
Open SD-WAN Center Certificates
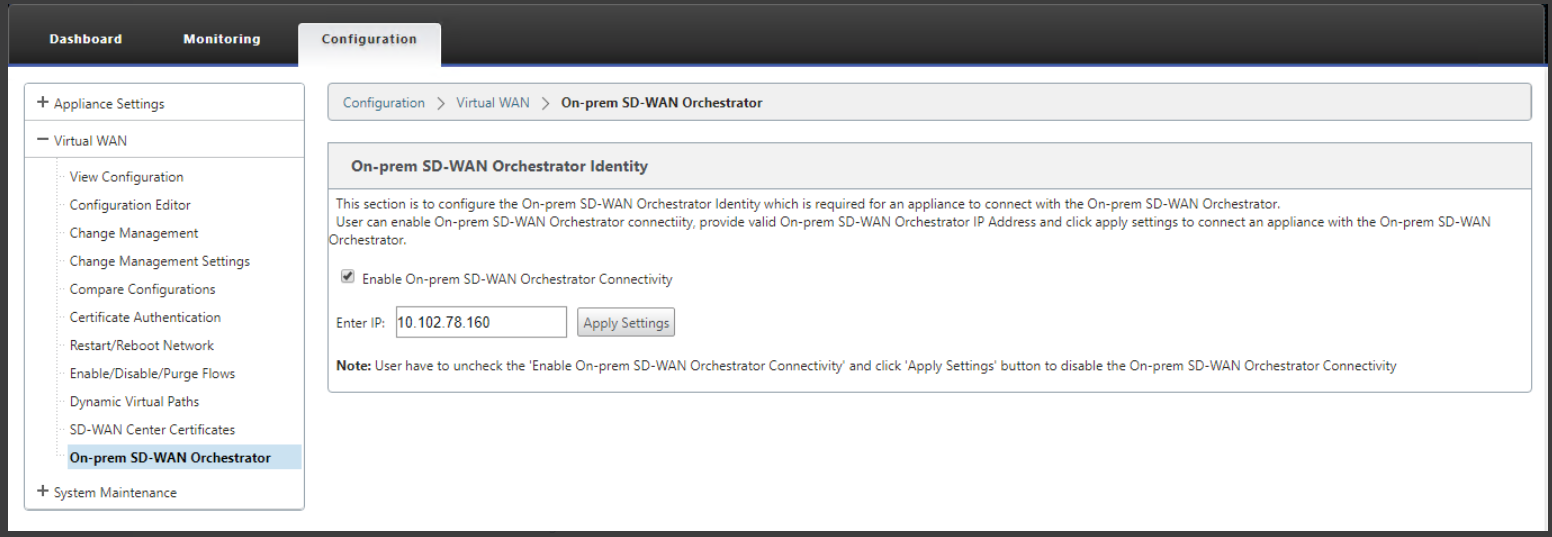coord(152,429)
